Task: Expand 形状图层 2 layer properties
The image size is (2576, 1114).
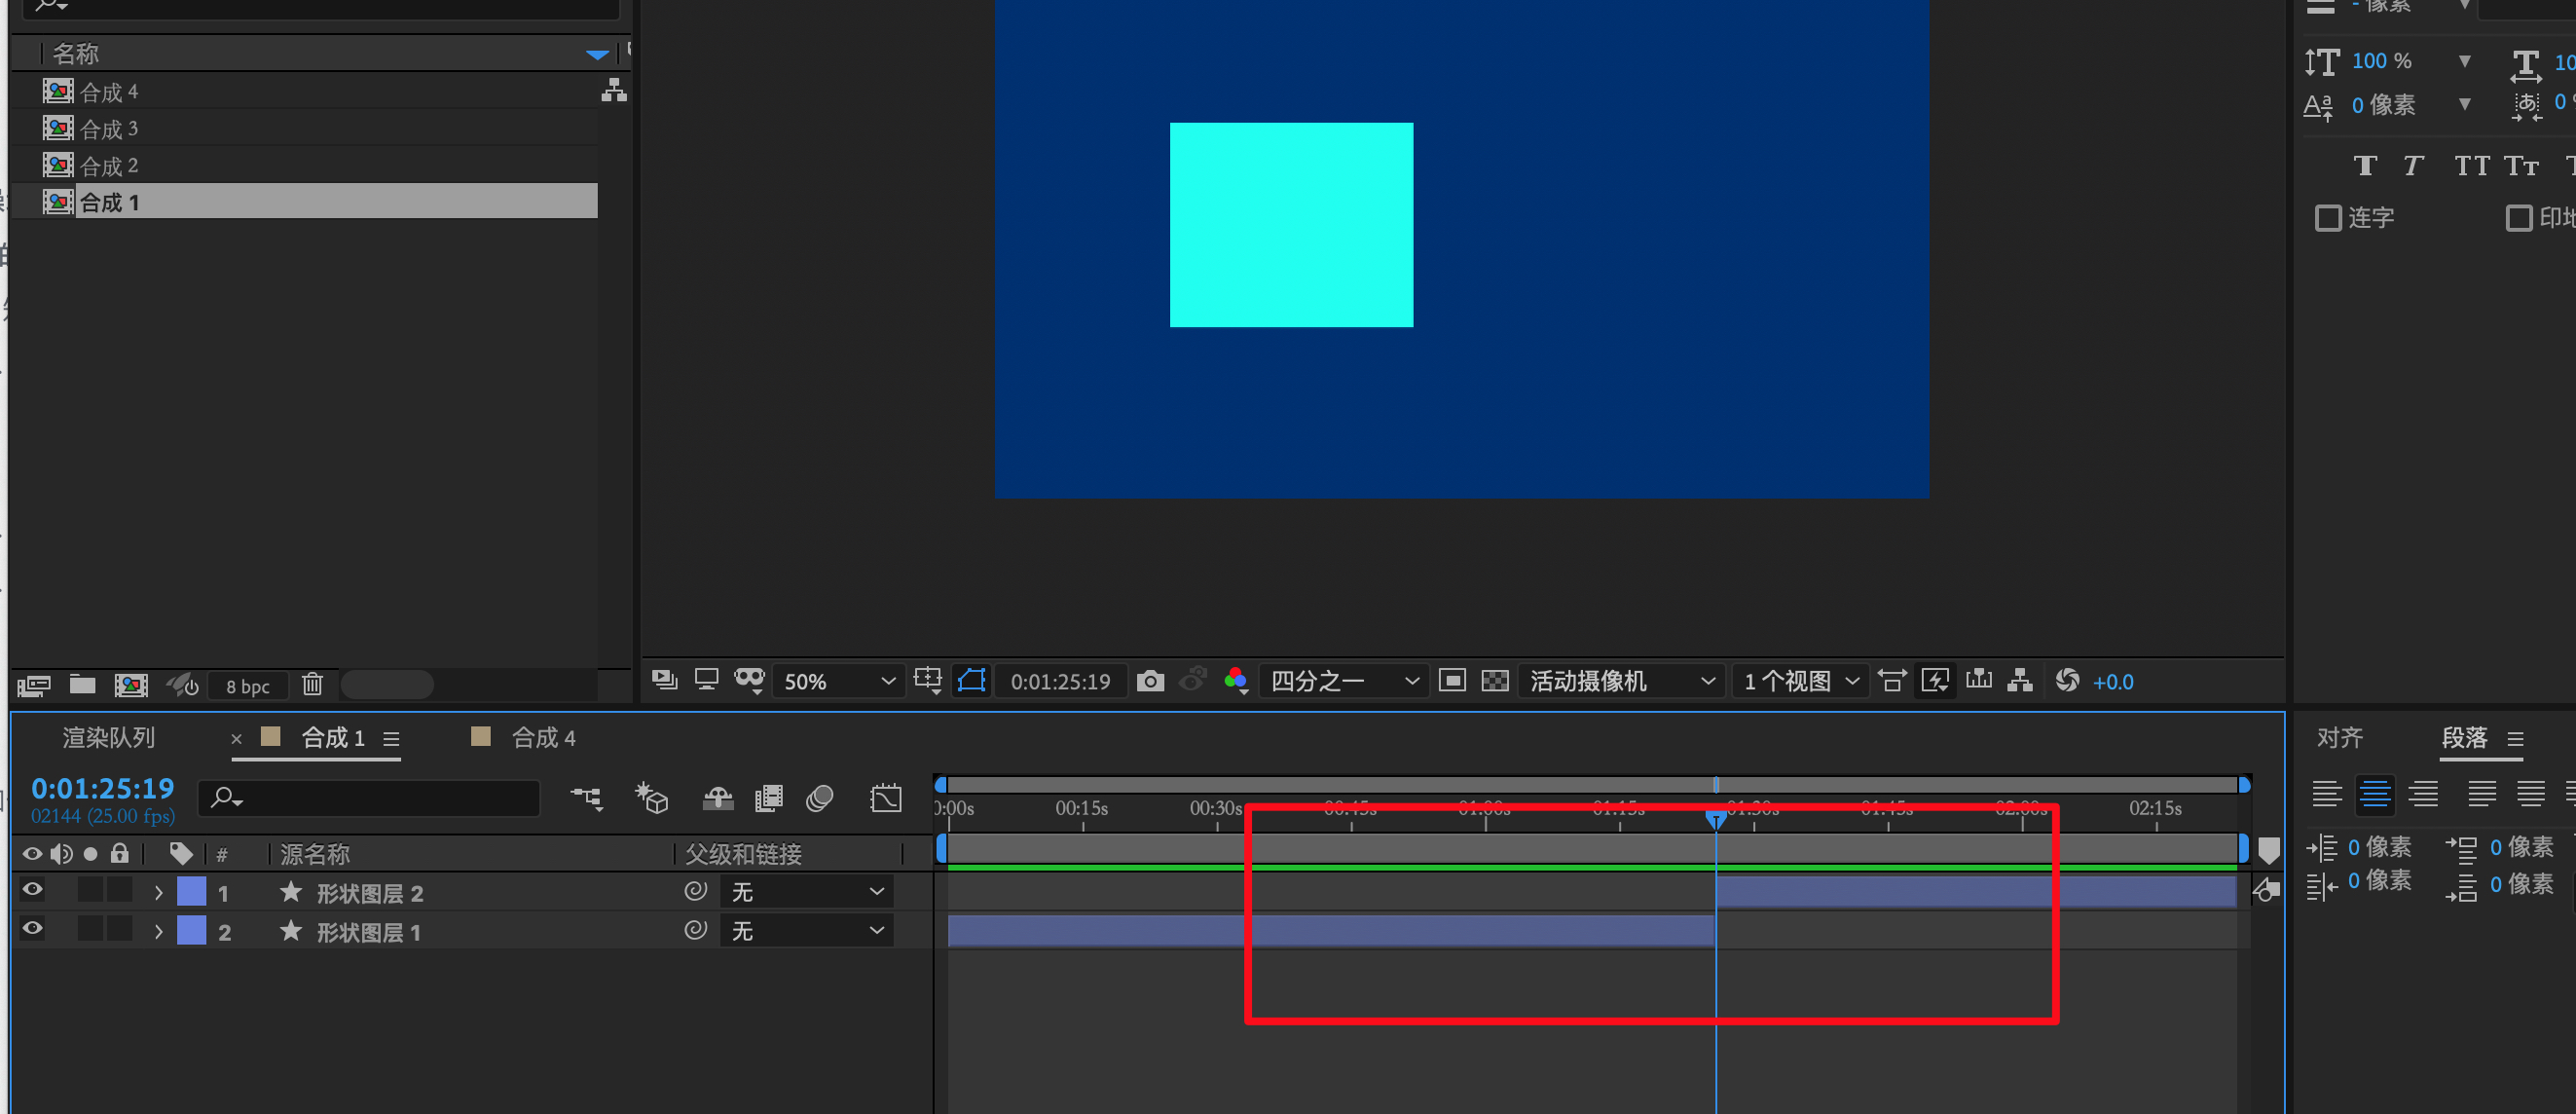Action: (x=158, y=892)
